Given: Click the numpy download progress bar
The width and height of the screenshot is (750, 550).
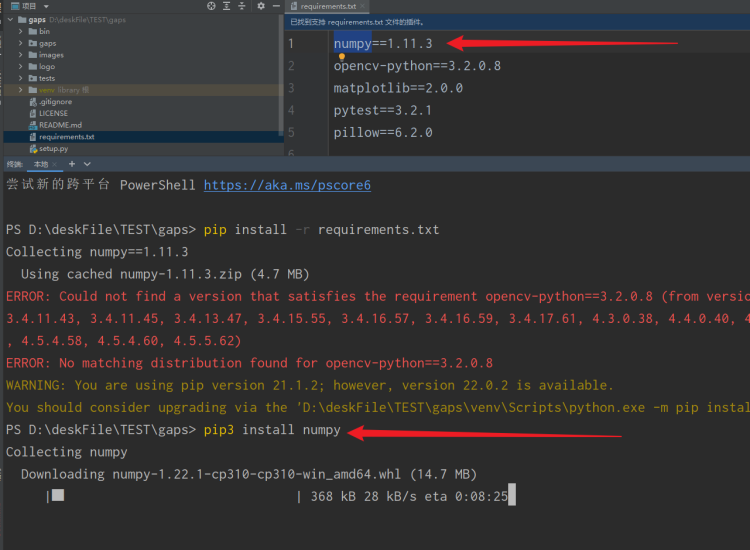Looking at the screenshot, I should (174, 496).
